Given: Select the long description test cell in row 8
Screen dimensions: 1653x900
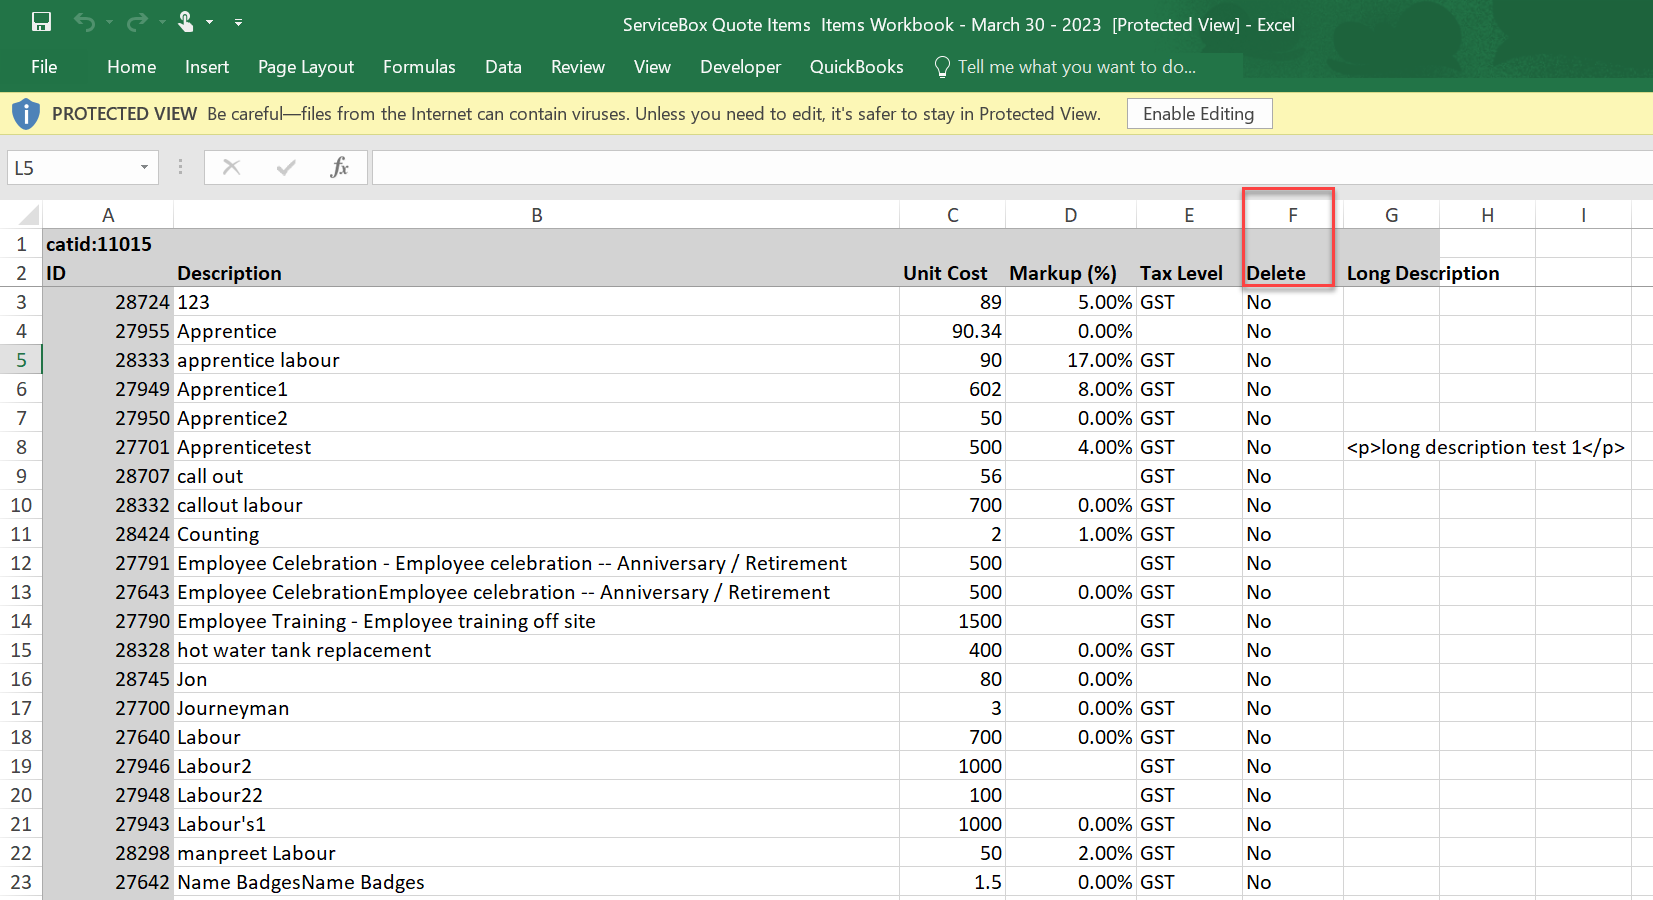Looking at the screenshot, I should coord(1390,448).
